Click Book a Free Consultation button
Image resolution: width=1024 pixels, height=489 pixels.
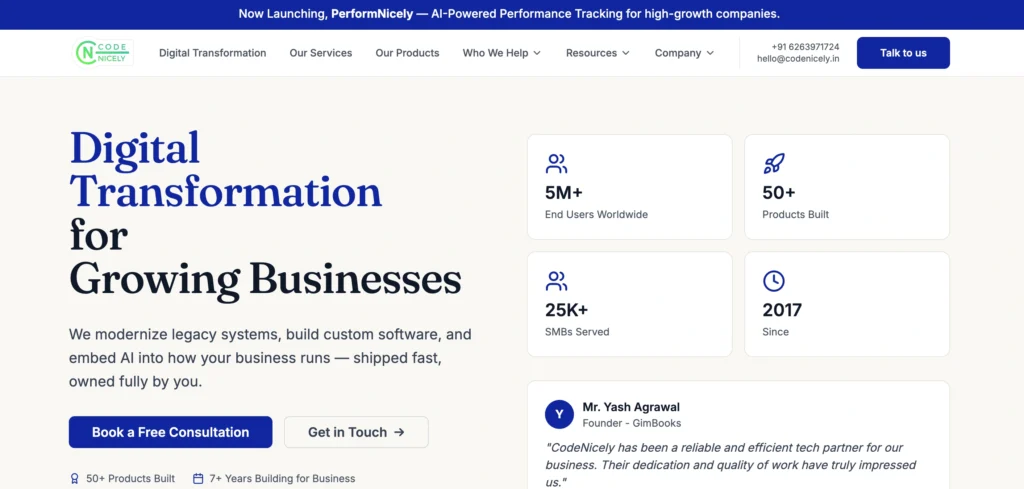[170, 432]
